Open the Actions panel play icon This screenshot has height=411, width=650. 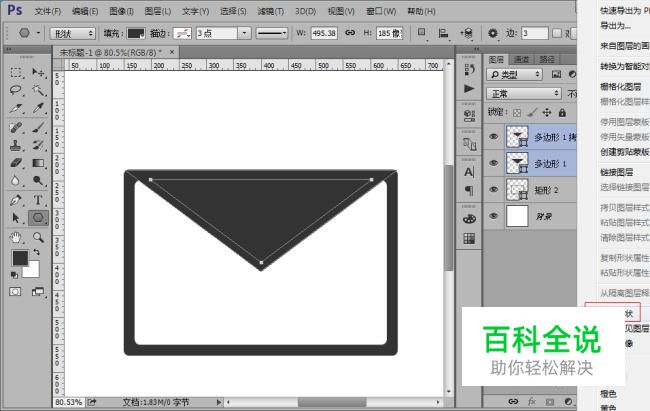click(469, 89)
